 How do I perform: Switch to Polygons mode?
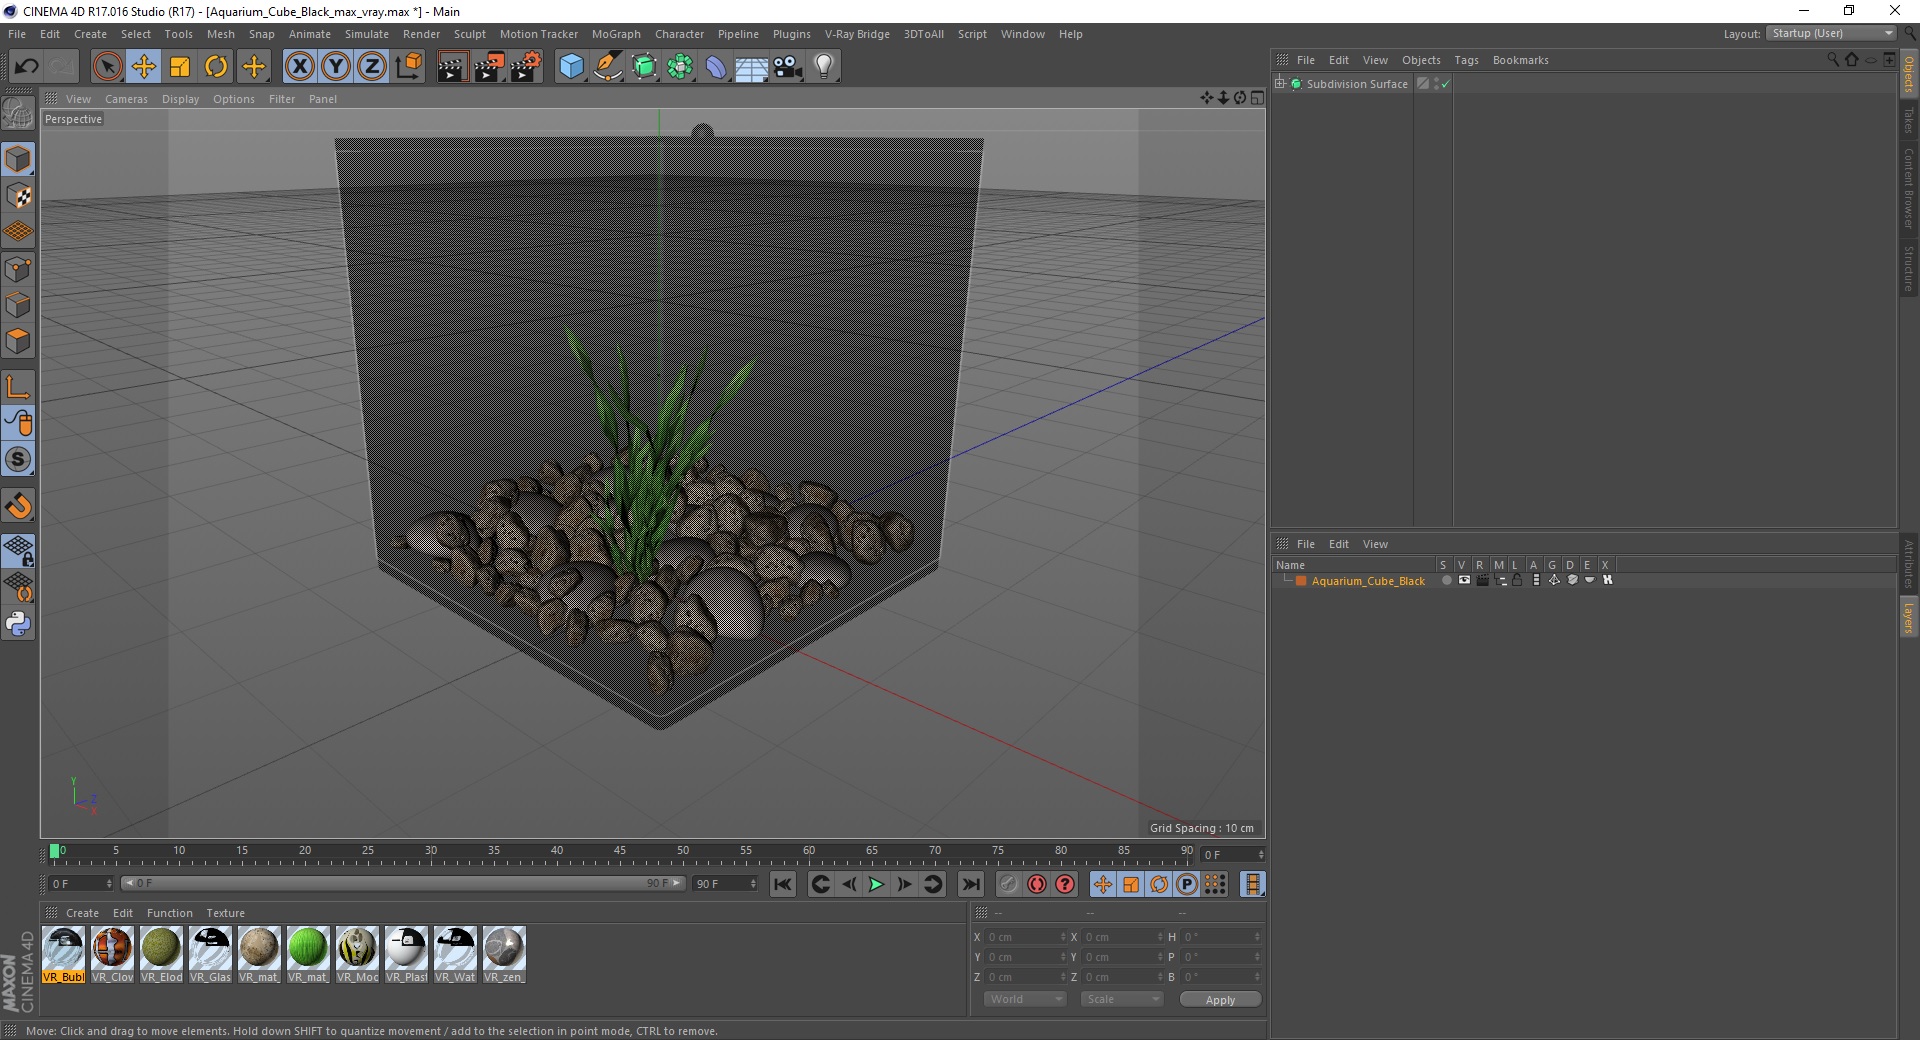(18, 341)
